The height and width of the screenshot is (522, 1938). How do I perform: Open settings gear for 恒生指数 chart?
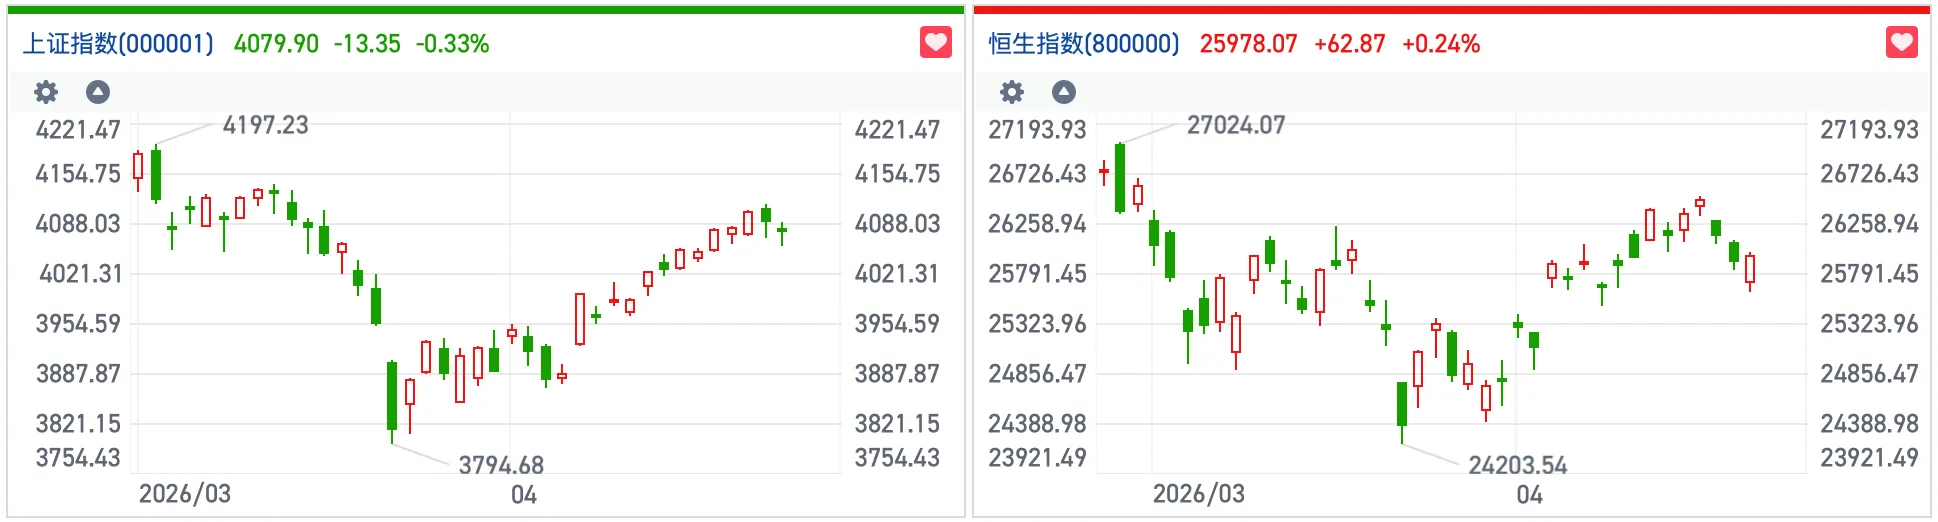tap(1012, 92)
